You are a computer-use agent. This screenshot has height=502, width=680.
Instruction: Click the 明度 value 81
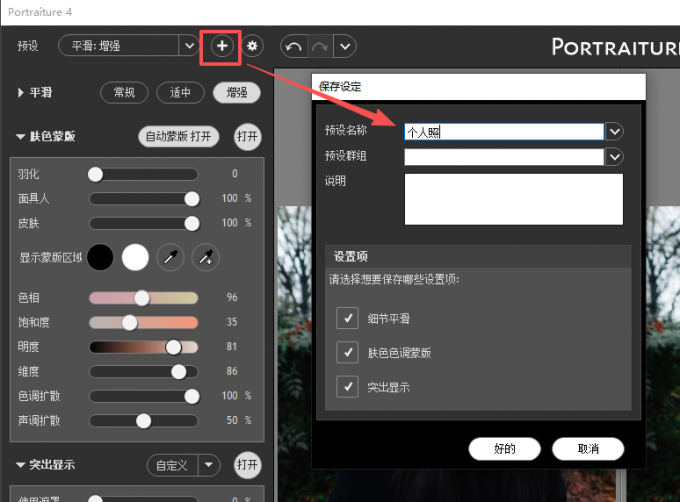pos(232,347)
